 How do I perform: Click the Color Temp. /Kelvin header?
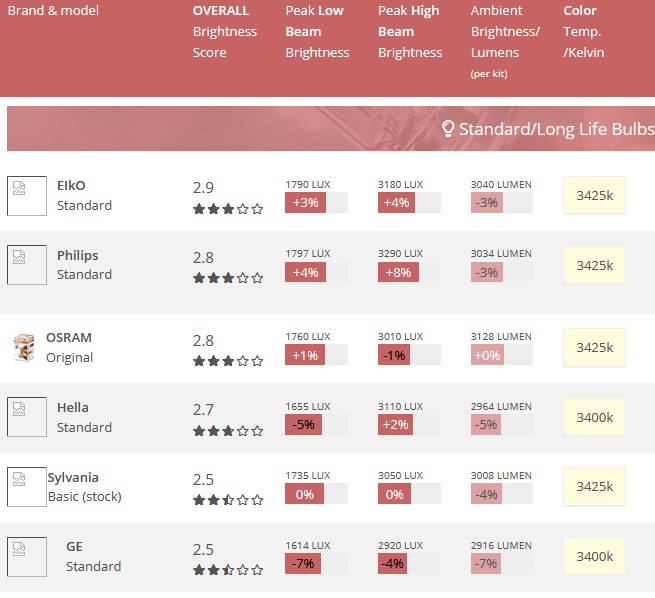[584, 31]
